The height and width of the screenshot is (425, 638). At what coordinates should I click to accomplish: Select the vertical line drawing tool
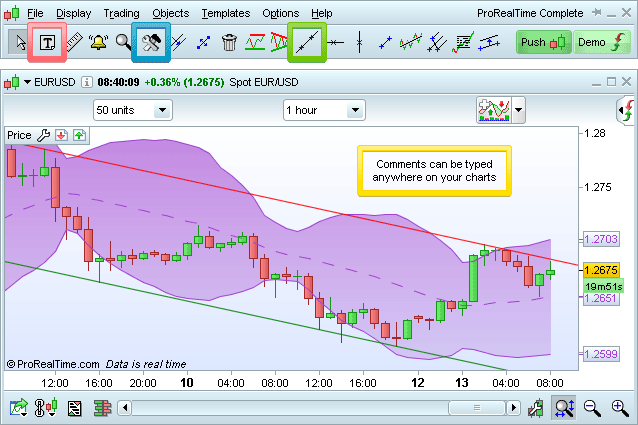pos(359,42)
